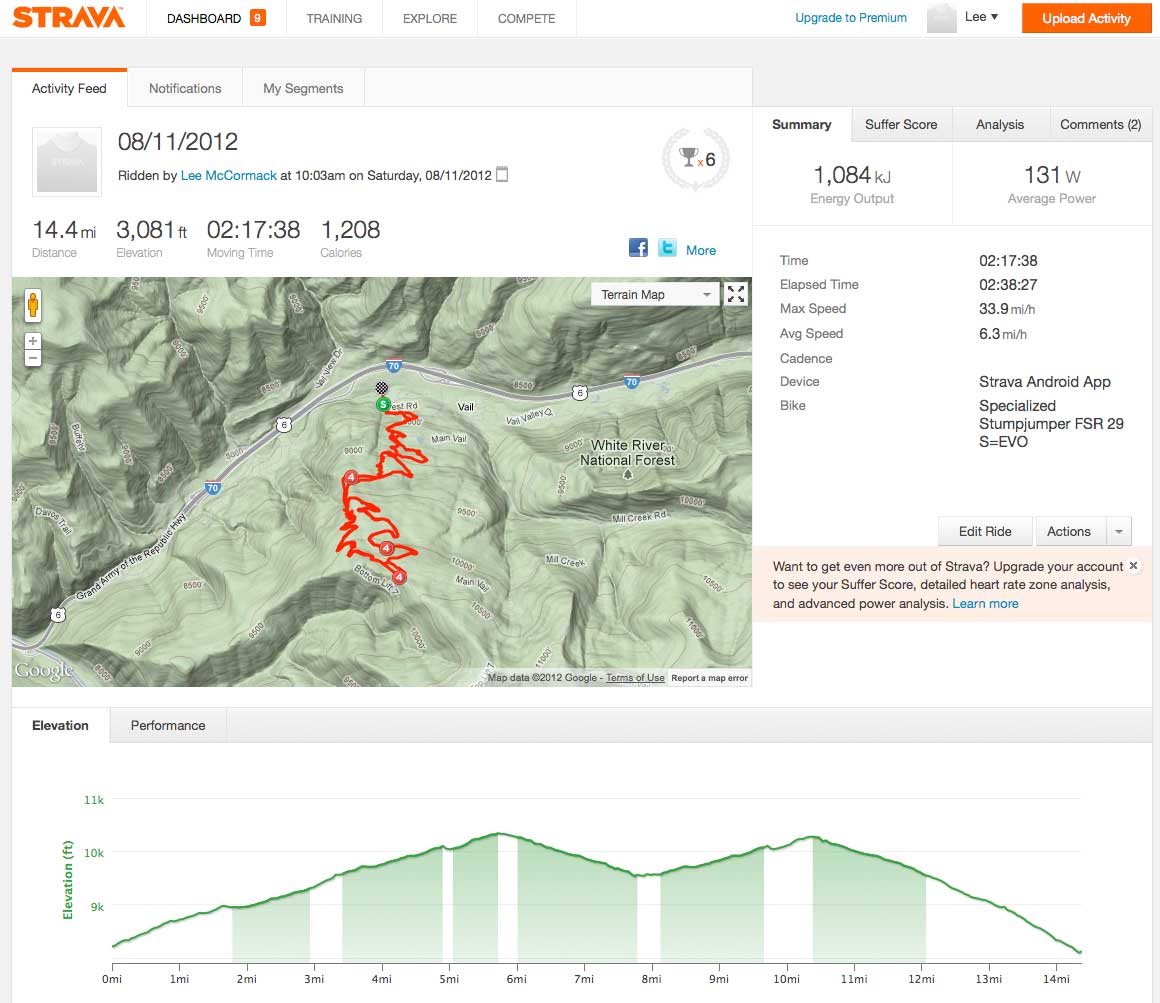Zoom in on the map

(x=33, y=341)
